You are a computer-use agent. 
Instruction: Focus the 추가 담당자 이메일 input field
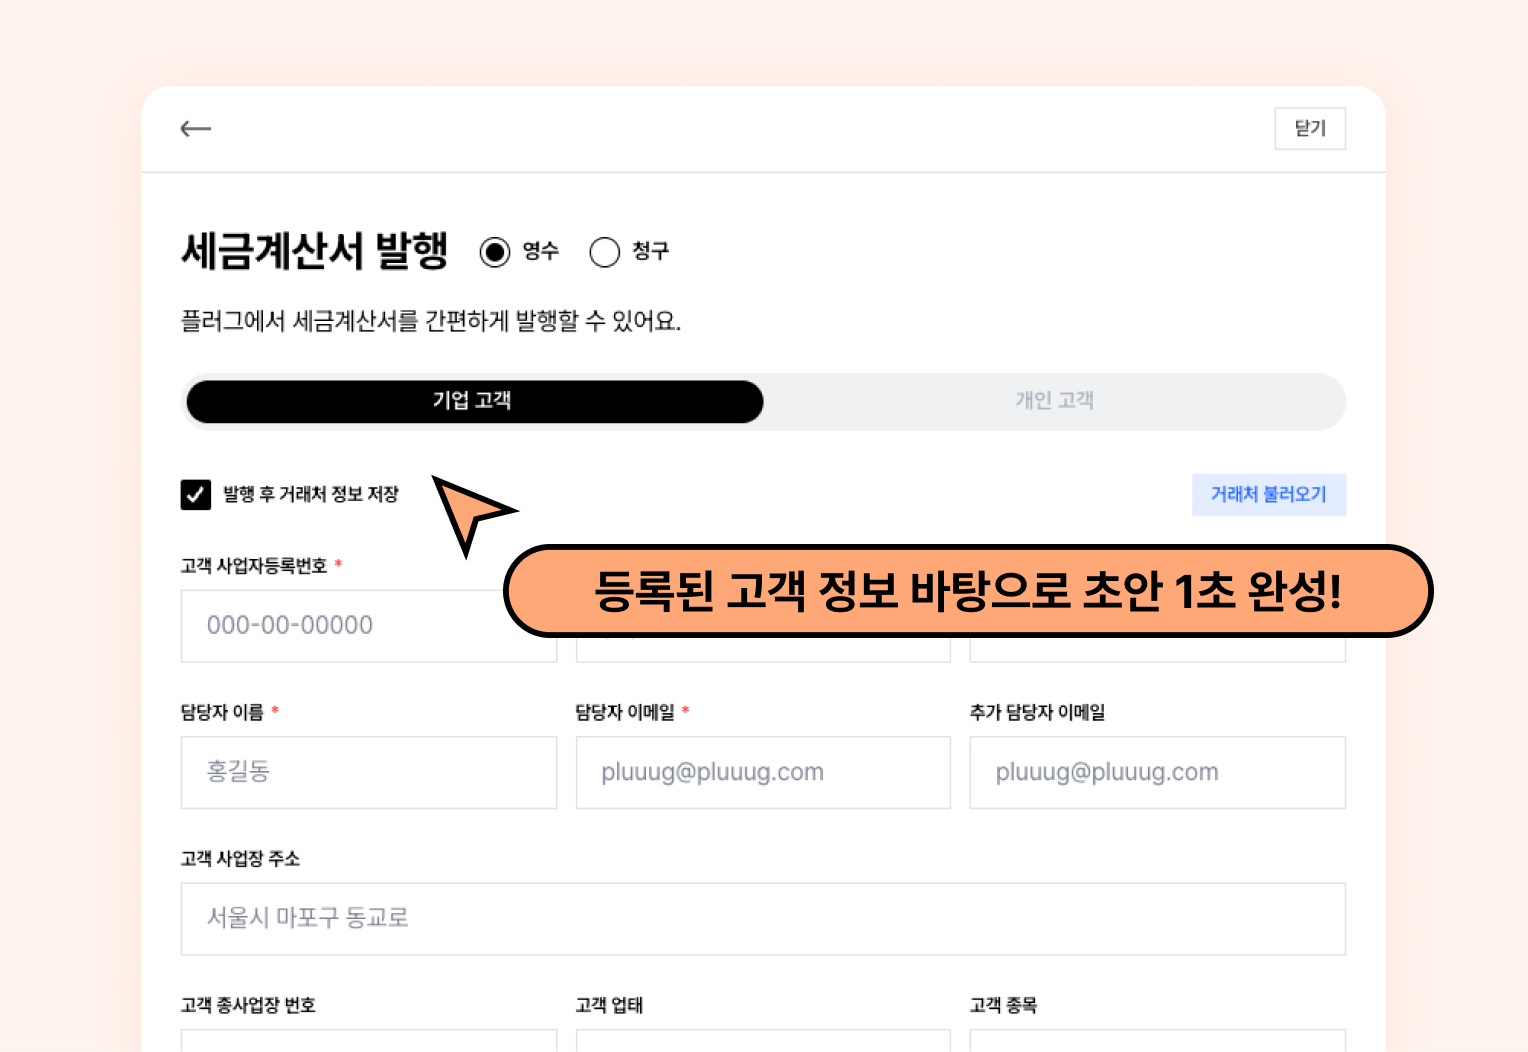tap(1157, 772)
